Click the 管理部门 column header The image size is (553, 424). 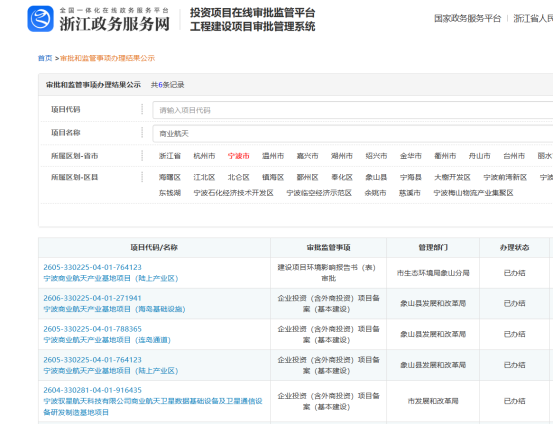[x=433, y=248]
